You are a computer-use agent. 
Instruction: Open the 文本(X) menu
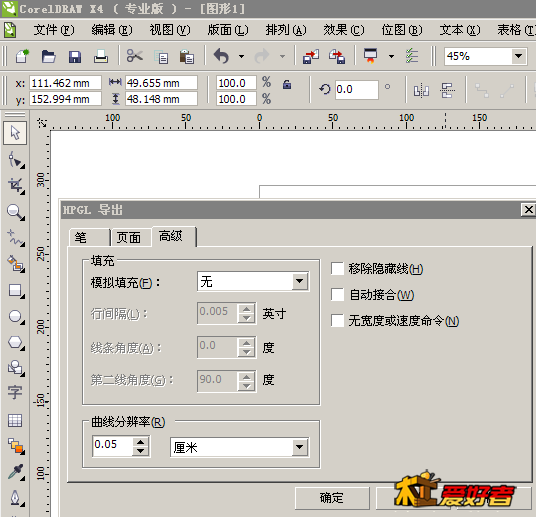click(x=460, y=30)
